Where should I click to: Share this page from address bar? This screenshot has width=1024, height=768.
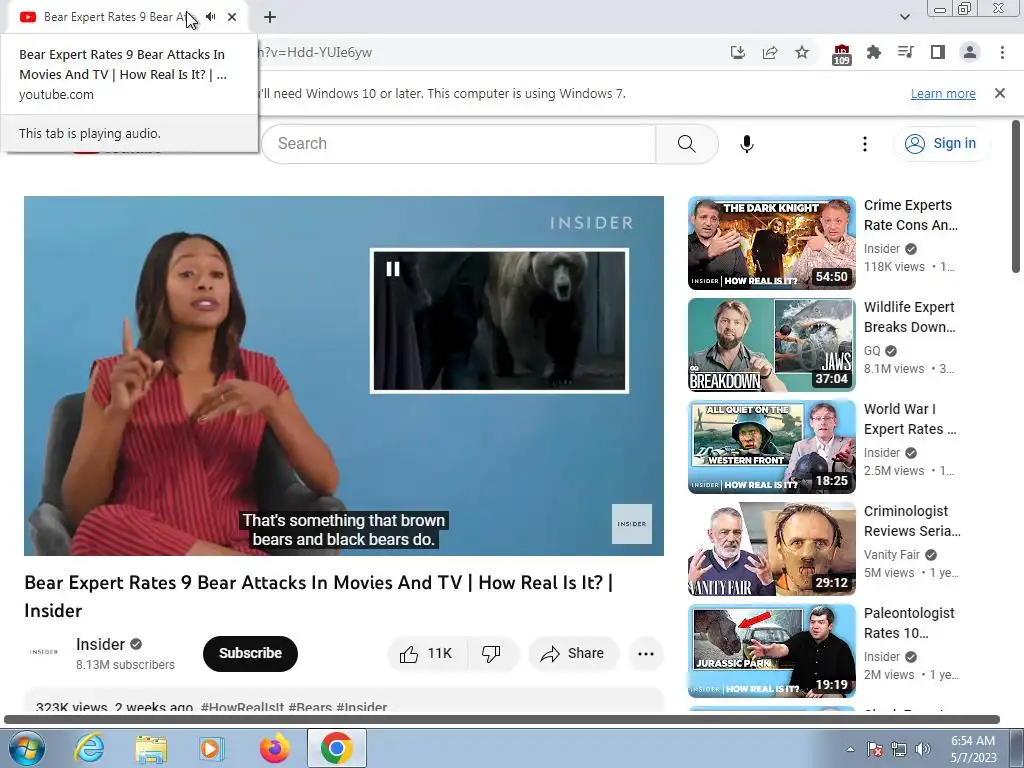[770, 52]
